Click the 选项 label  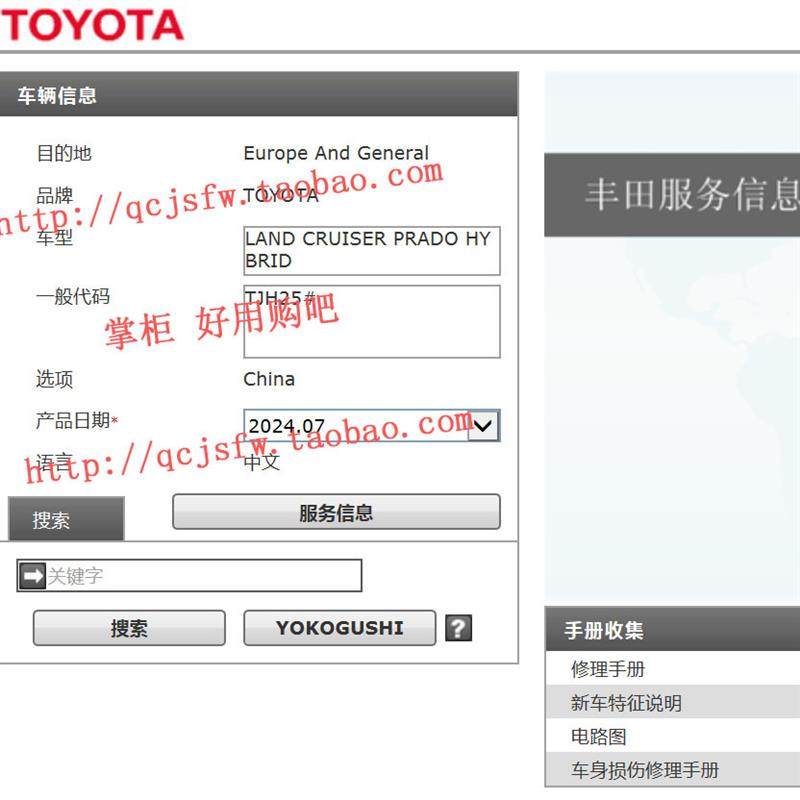(54, 379)
